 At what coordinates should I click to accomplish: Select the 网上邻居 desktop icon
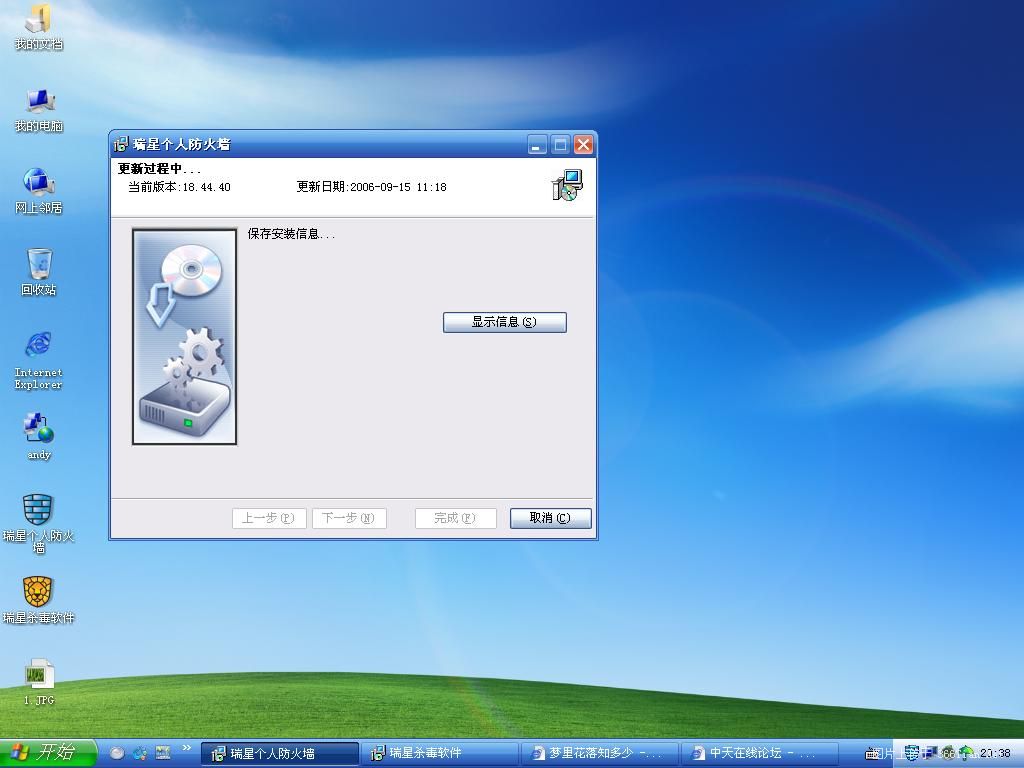coord(39,191)
